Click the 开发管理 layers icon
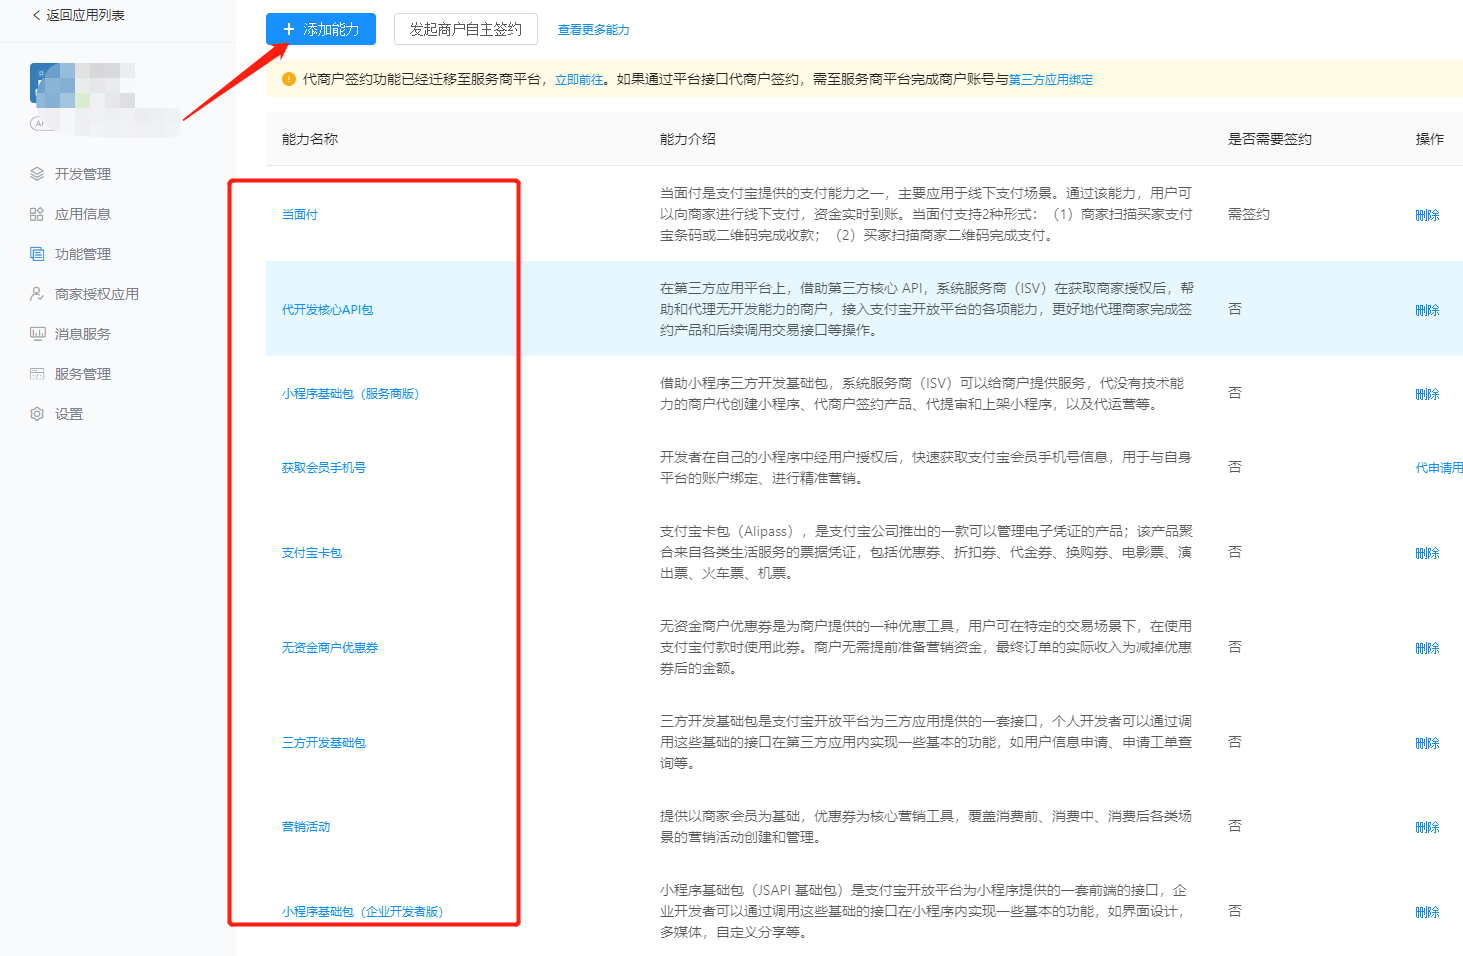 (37, 174)
